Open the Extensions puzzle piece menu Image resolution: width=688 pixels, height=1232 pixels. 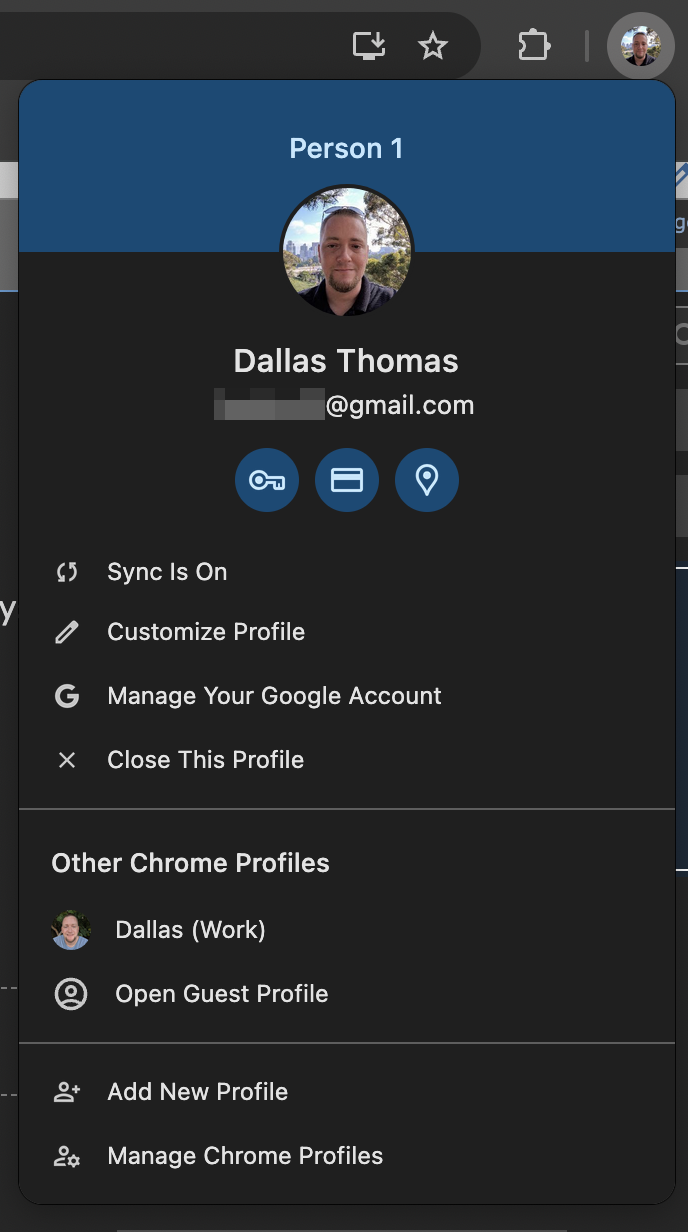pos(534,46)
